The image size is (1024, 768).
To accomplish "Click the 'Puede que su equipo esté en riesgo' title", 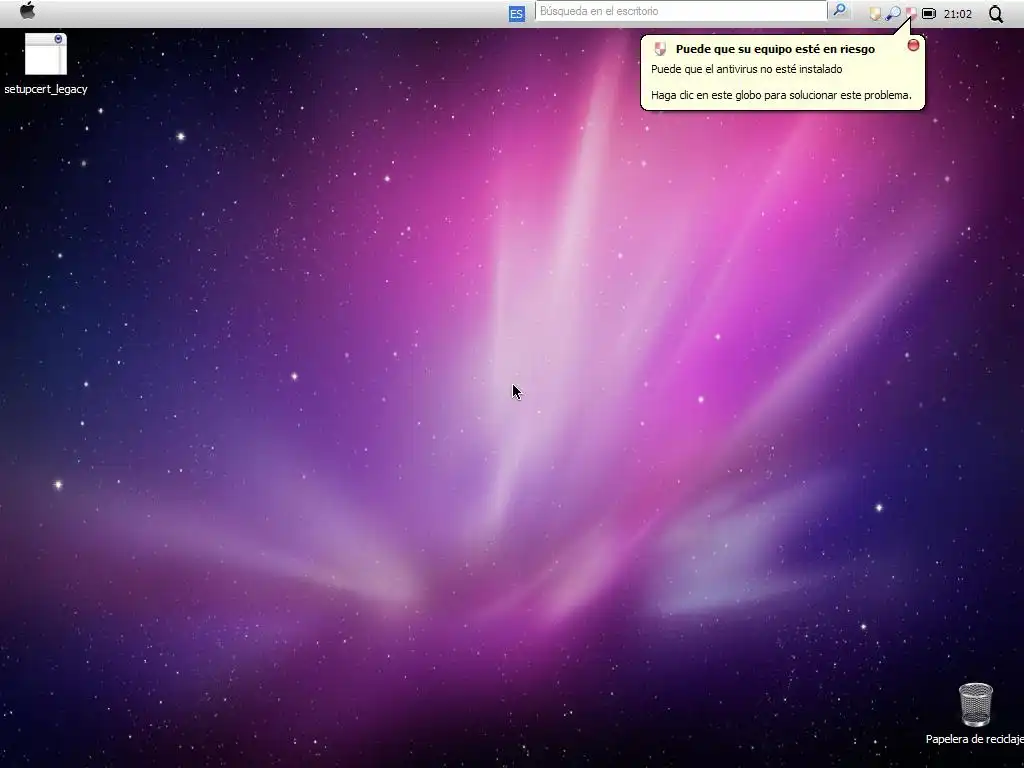I will tap(775, 49).
